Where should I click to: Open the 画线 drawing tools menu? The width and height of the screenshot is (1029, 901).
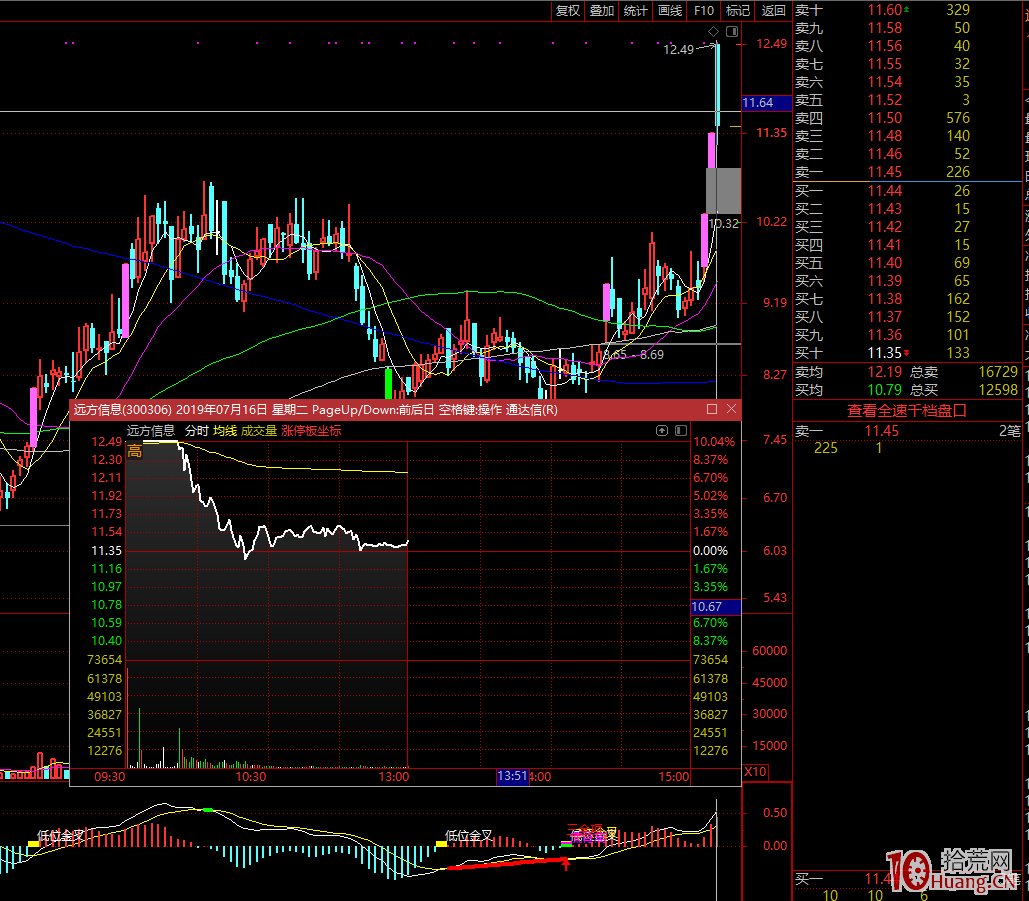tap(669, 10)
